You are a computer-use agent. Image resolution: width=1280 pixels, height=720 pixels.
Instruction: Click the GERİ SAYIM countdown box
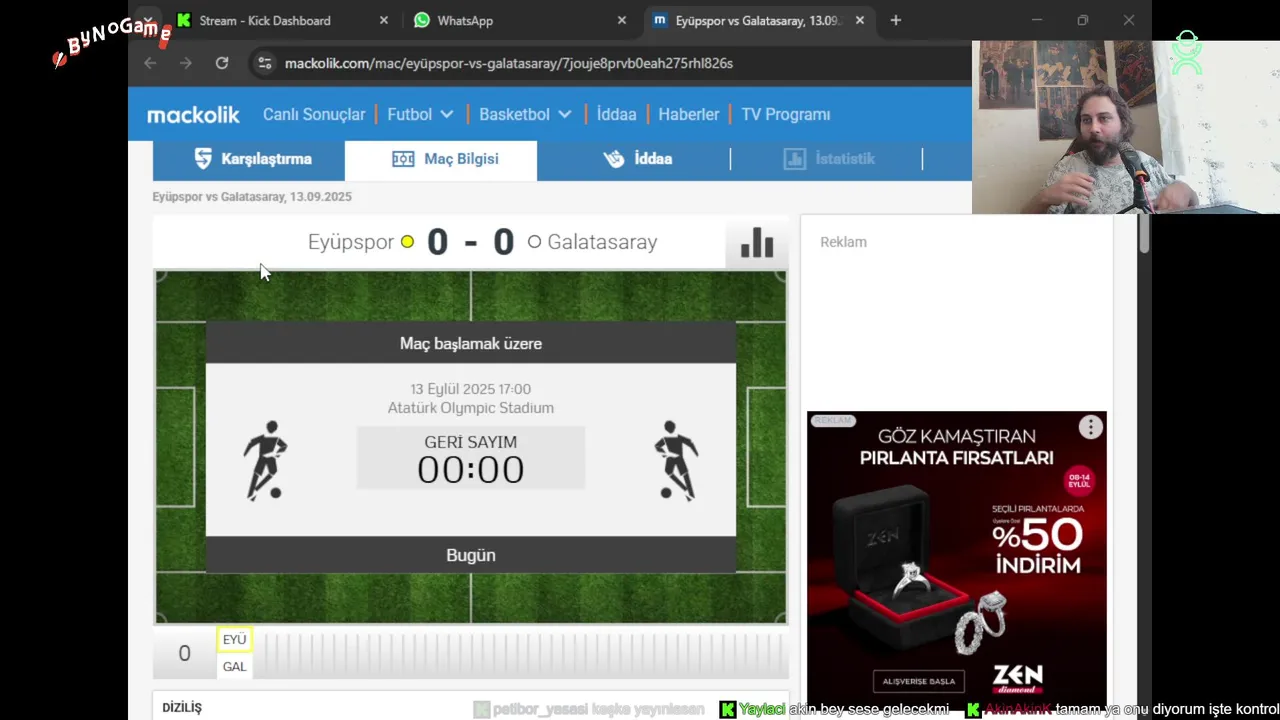click(471, 459)
